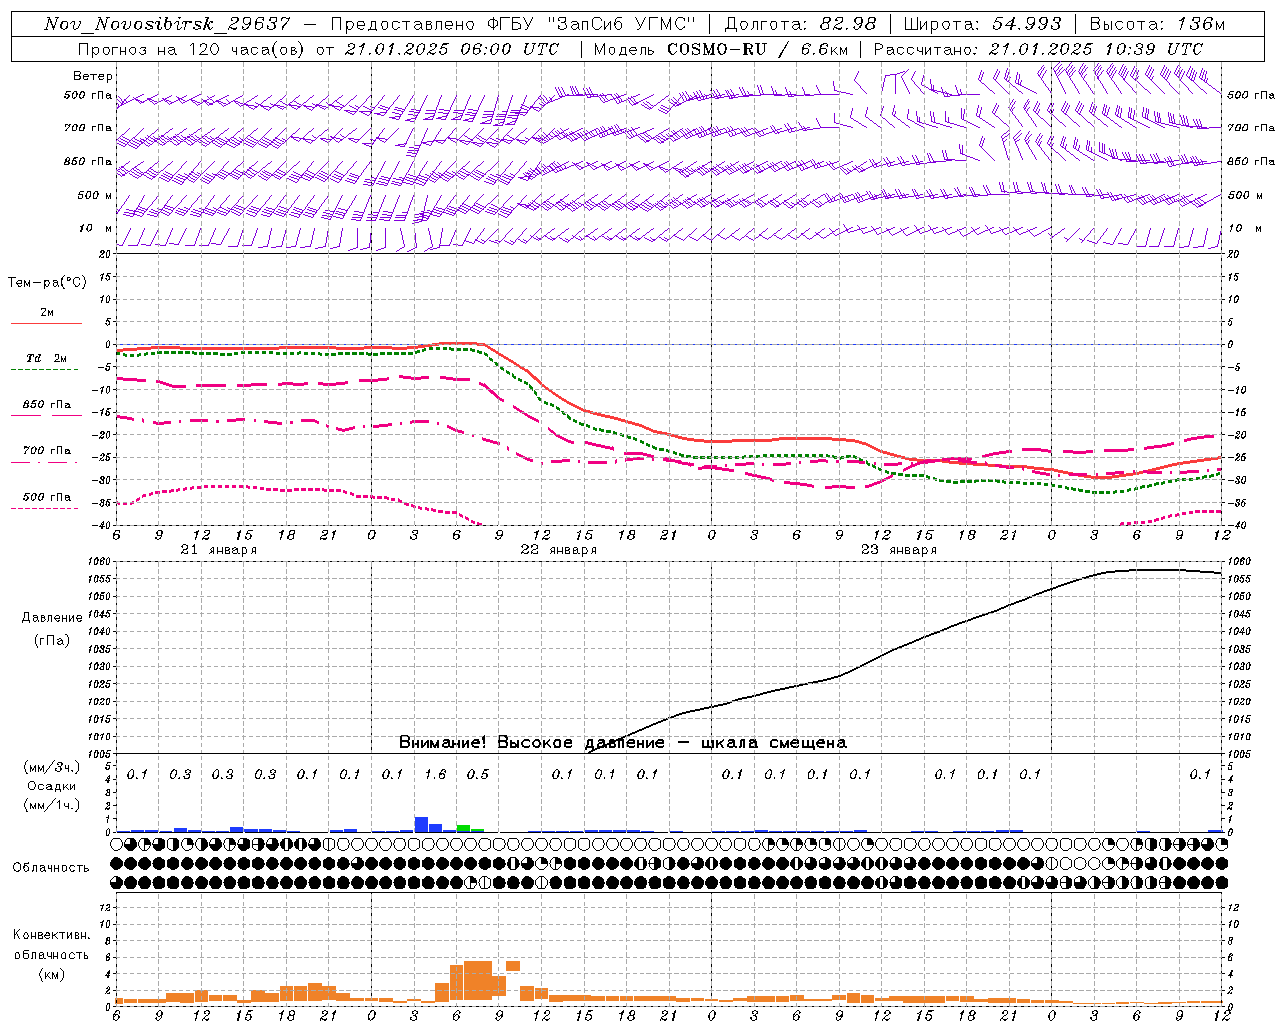Click the '23 января' date label

[x=898, y=550]
